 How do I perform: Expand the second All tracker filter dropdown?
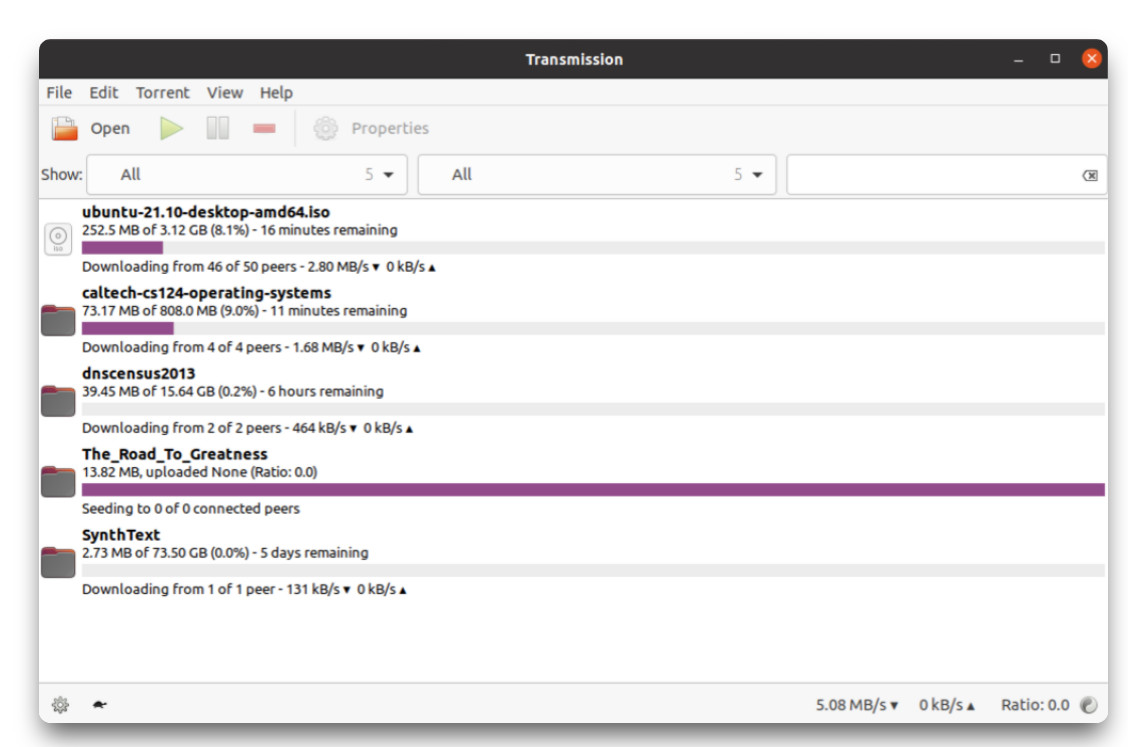click(x=597, y=175)
